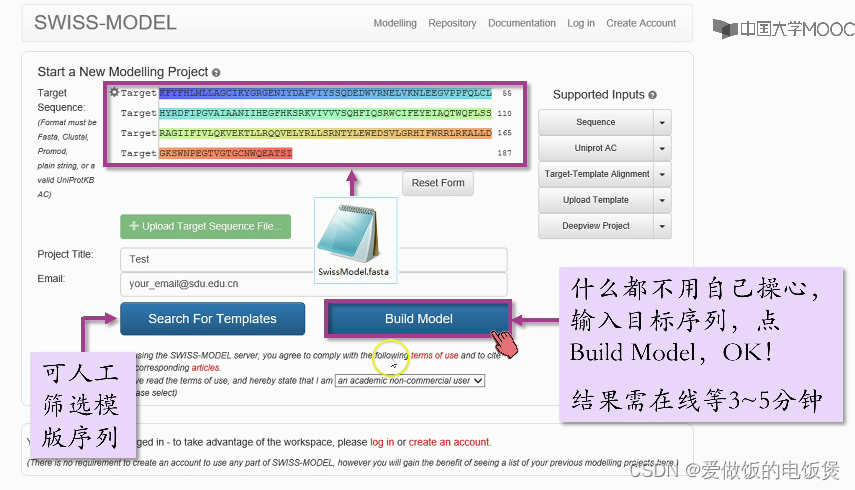Select the Sequence supported input button

(x=595, y=123)
